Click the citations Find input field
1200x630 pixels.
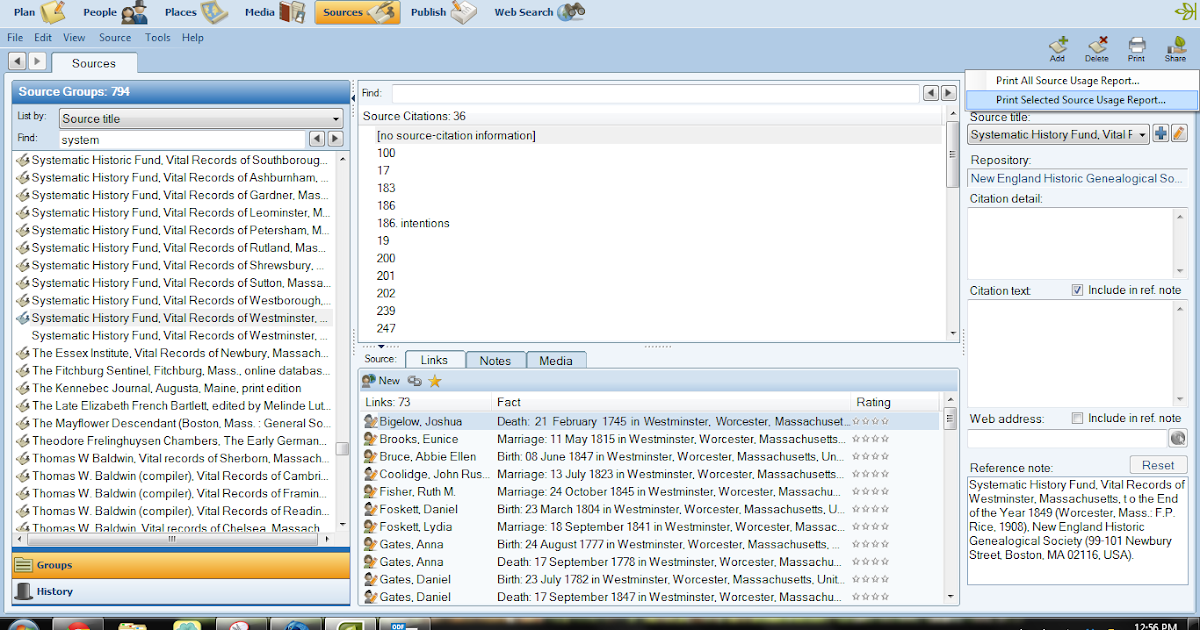(655, 93)
